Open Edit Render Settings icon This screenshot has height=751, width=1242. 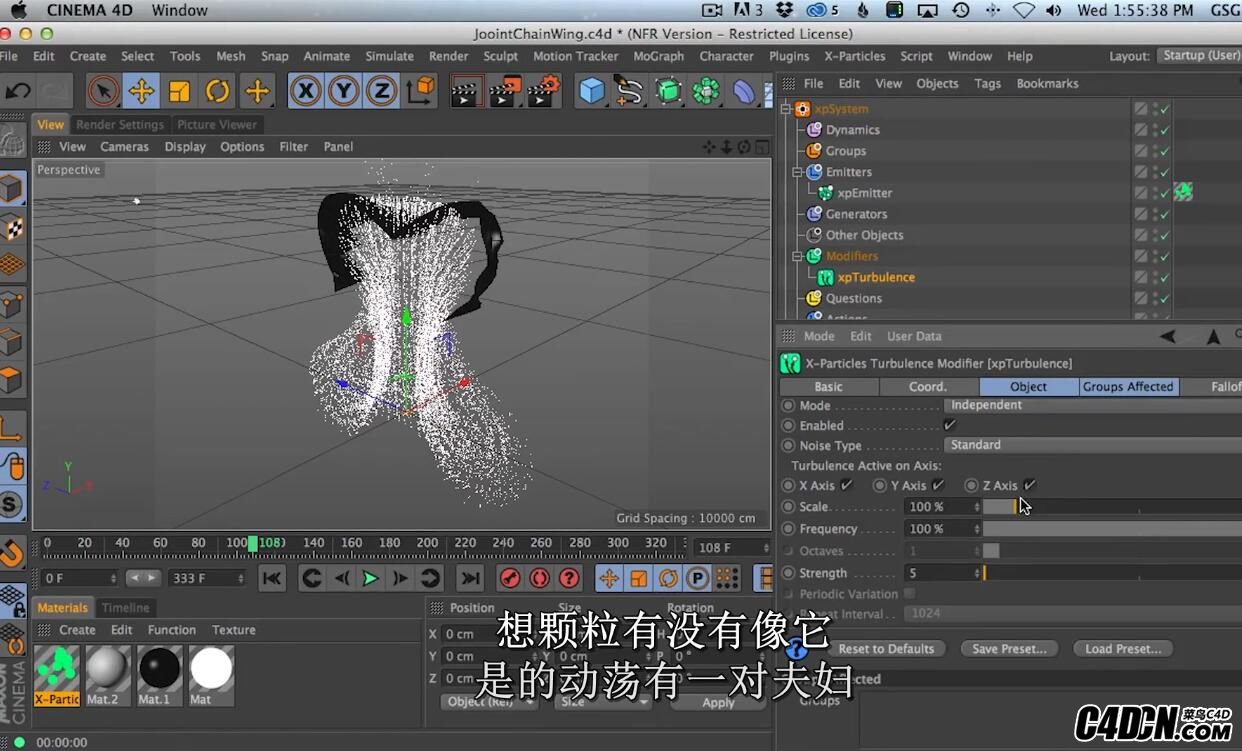(x=543, y=92)
